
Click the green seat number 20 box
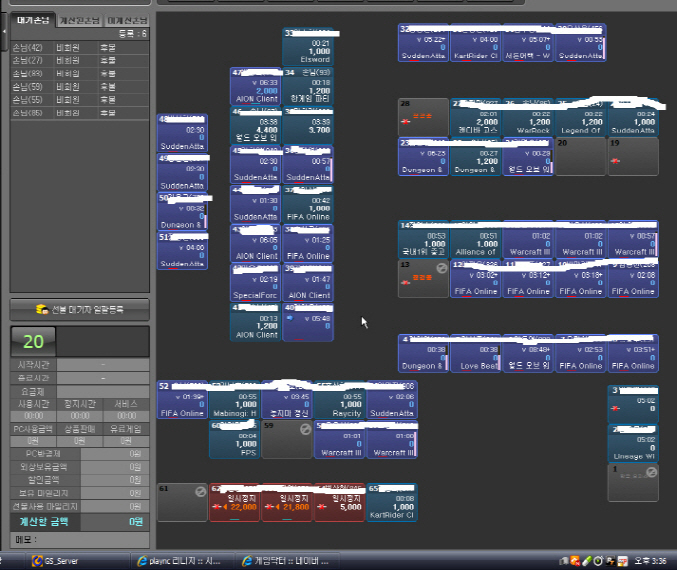33,342
